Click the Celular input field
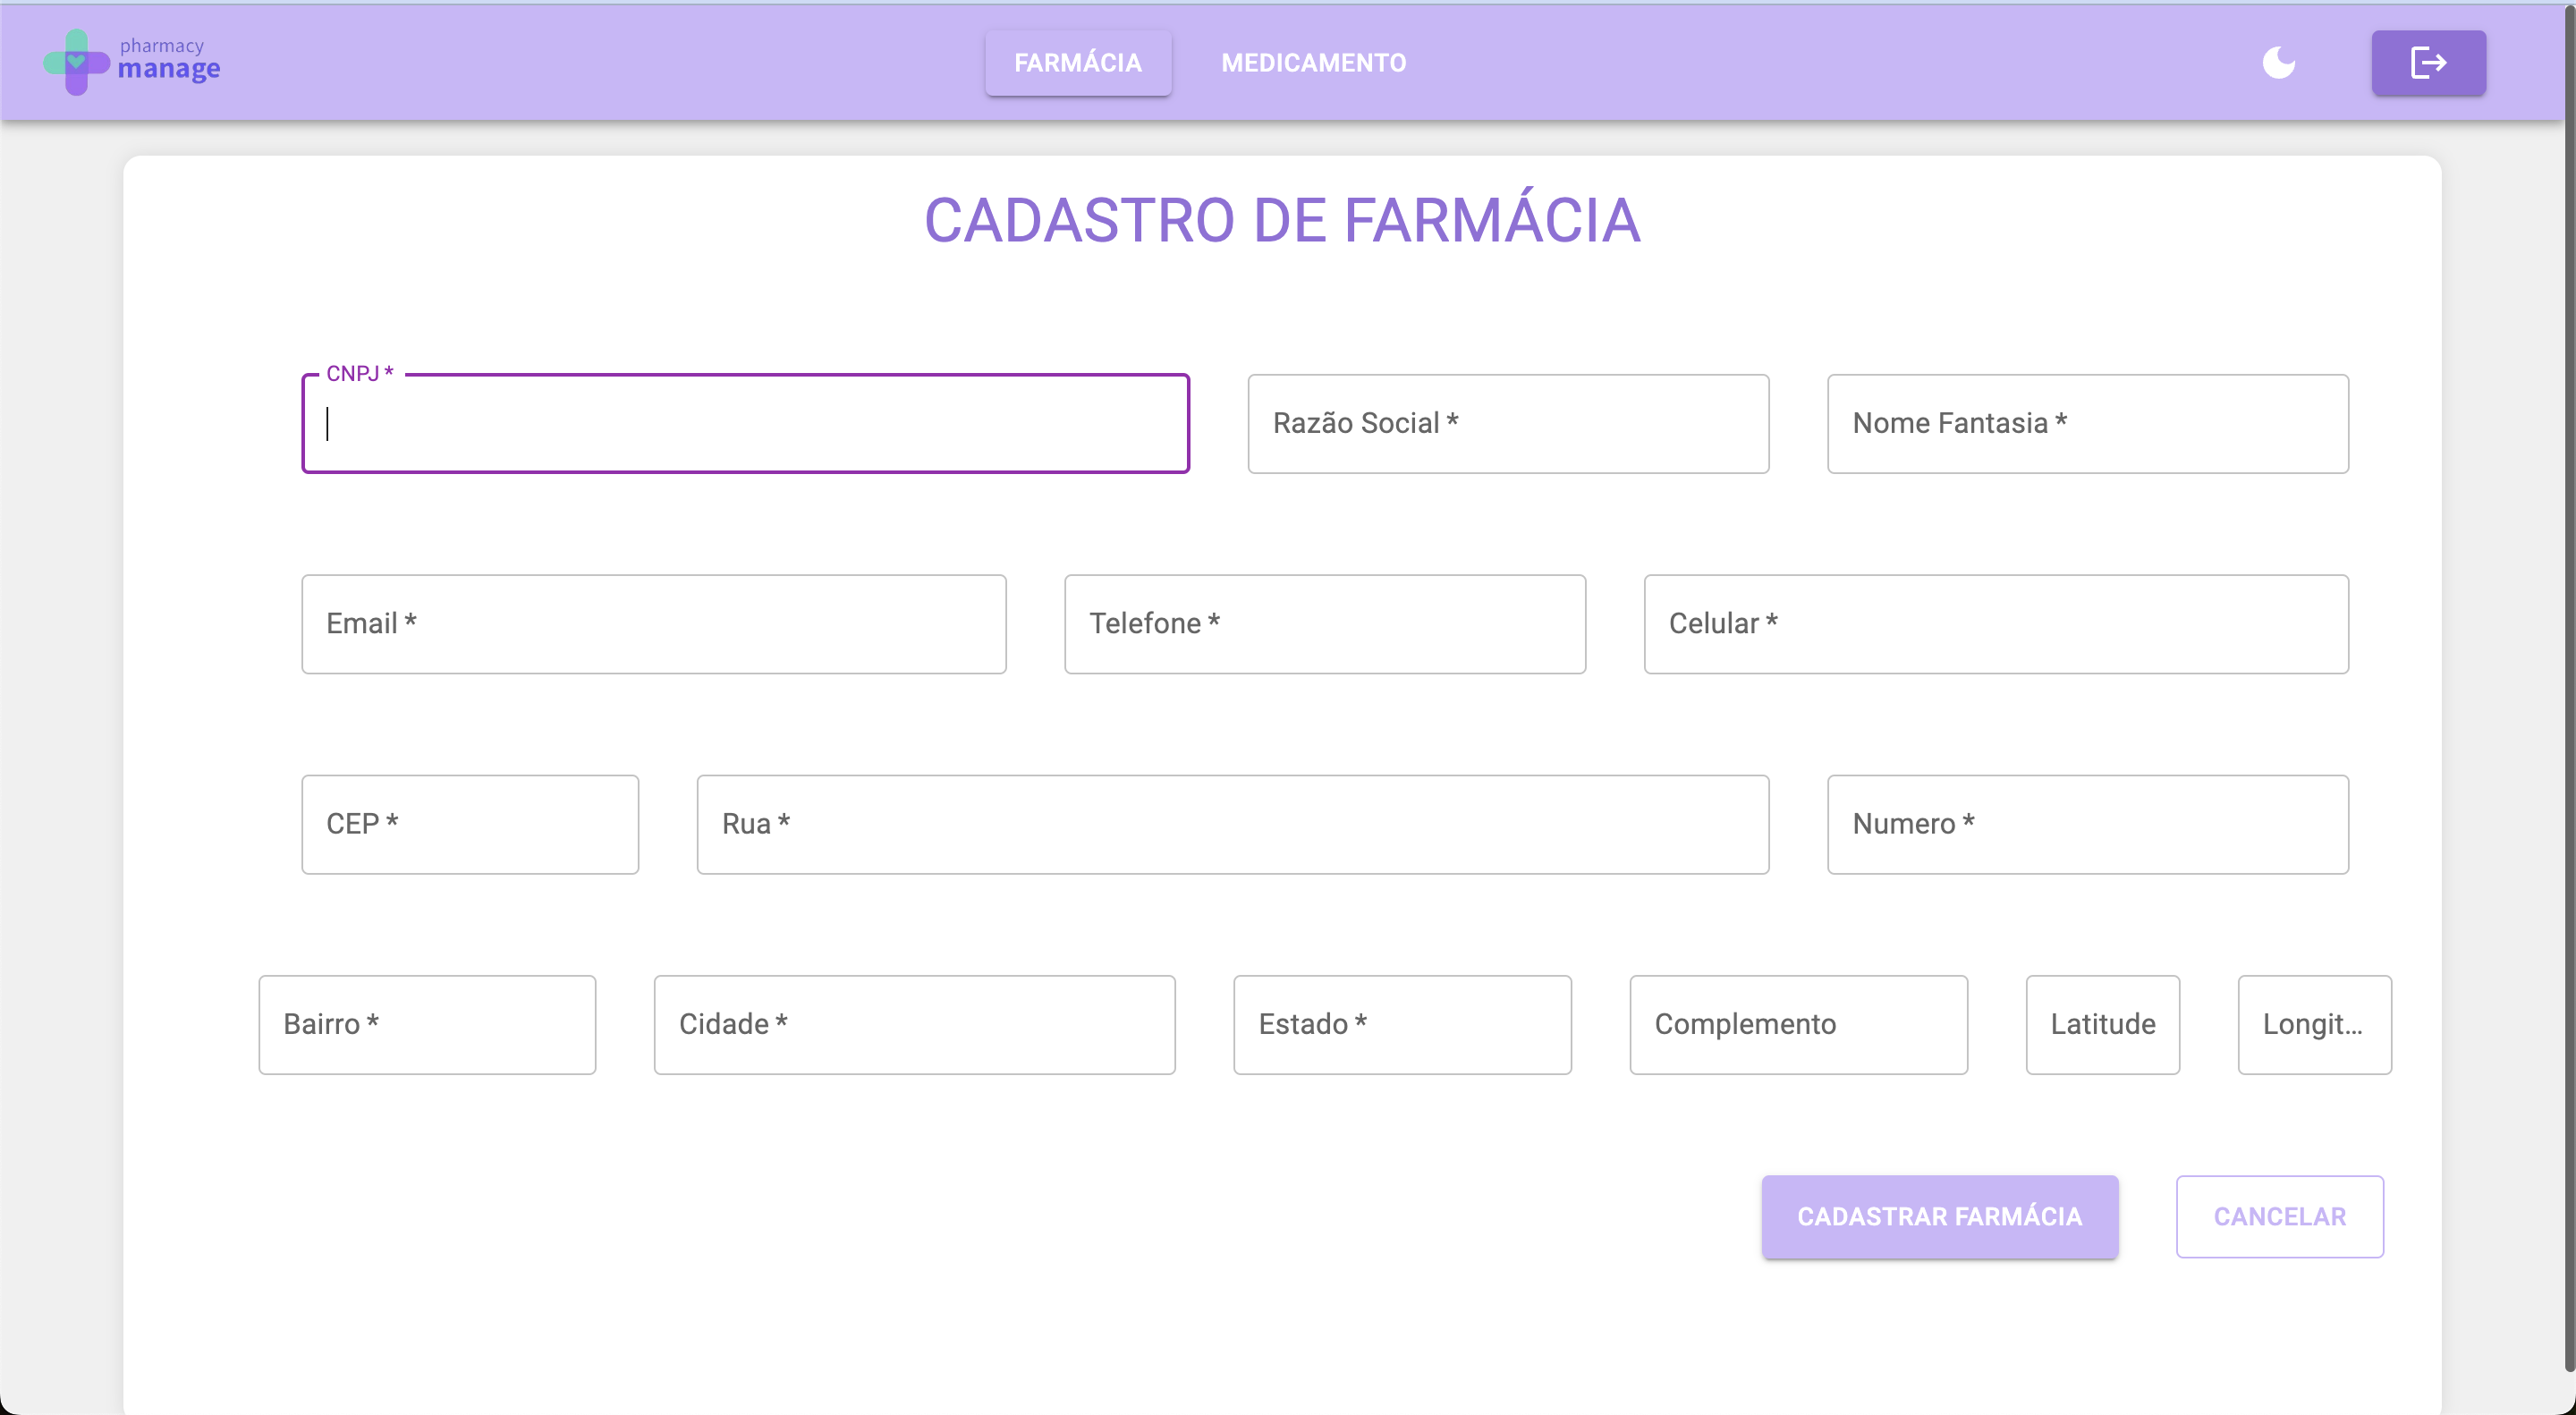This screenshot has width=2576, height=1415. (x=1995, y=624)
